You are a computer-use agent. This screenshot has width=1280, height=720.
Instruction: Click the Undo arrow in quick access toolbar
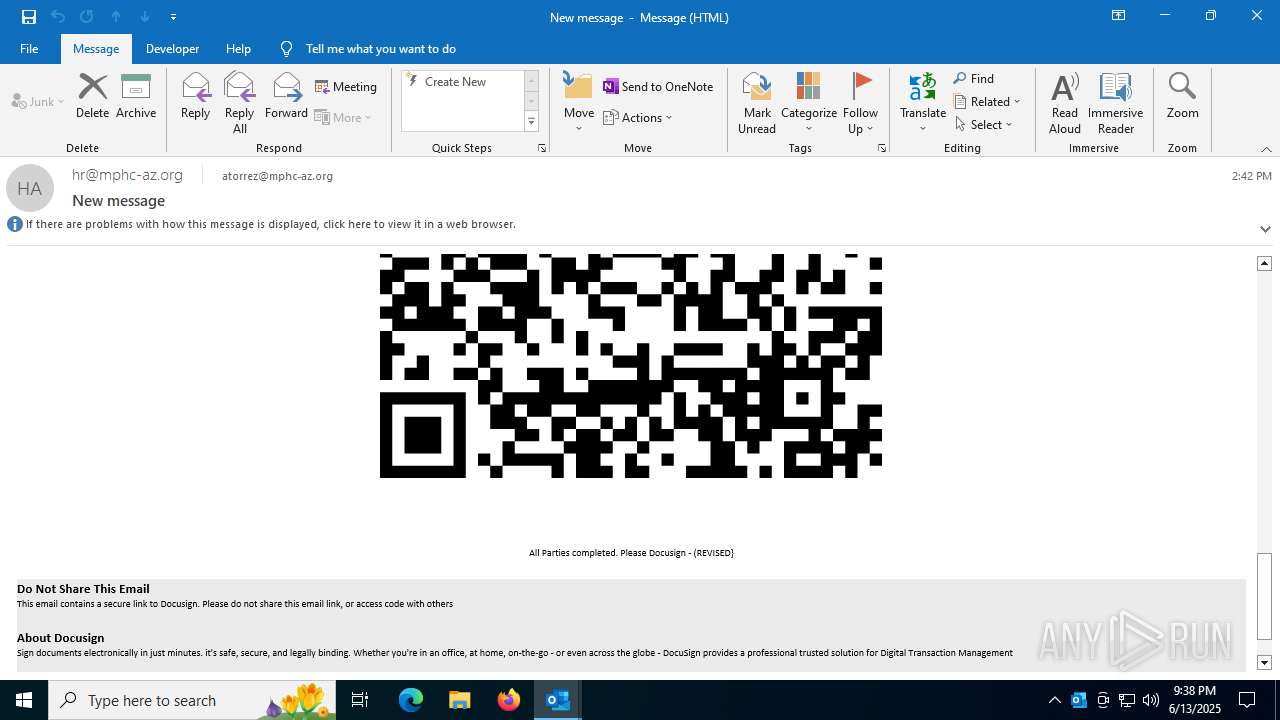58,17
